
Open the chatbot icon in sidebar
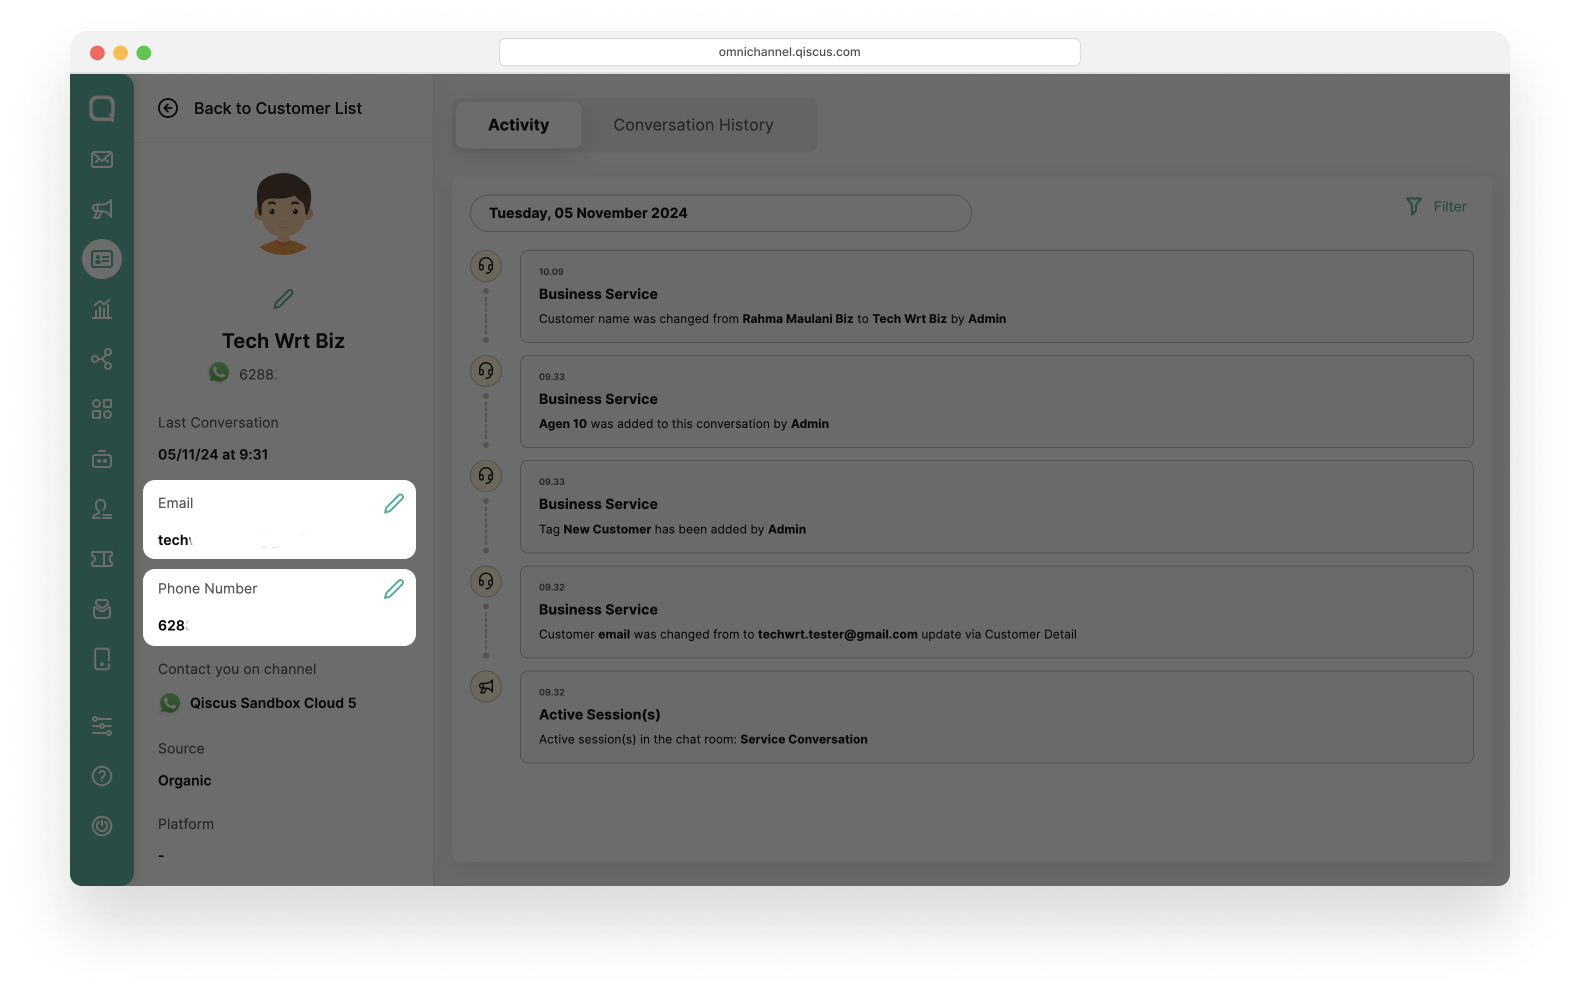point(102,459)
